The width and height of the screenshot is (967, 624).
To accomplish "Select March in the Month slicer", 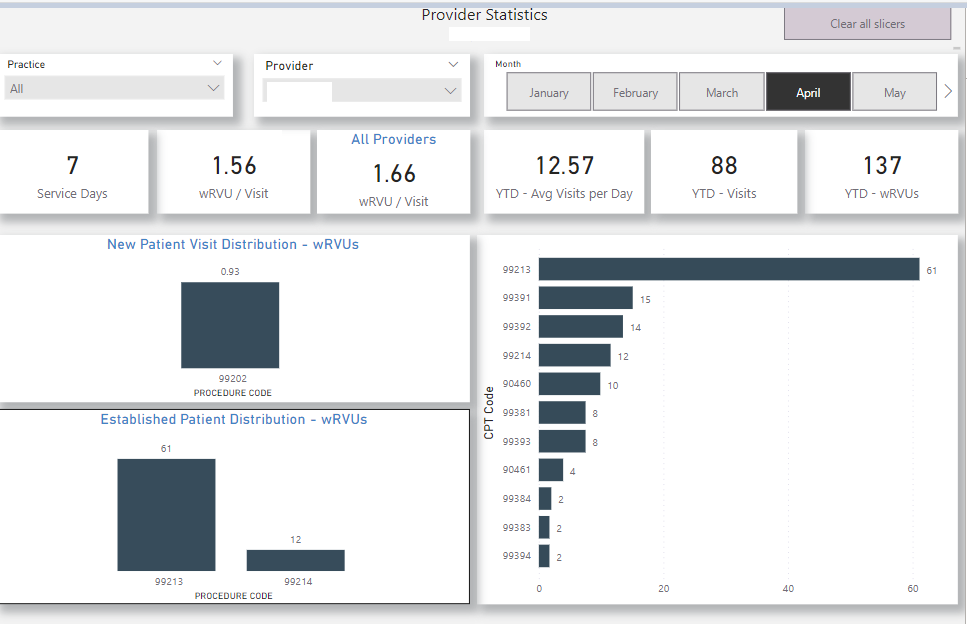I will pyautogui.click(x=722, y=92).
